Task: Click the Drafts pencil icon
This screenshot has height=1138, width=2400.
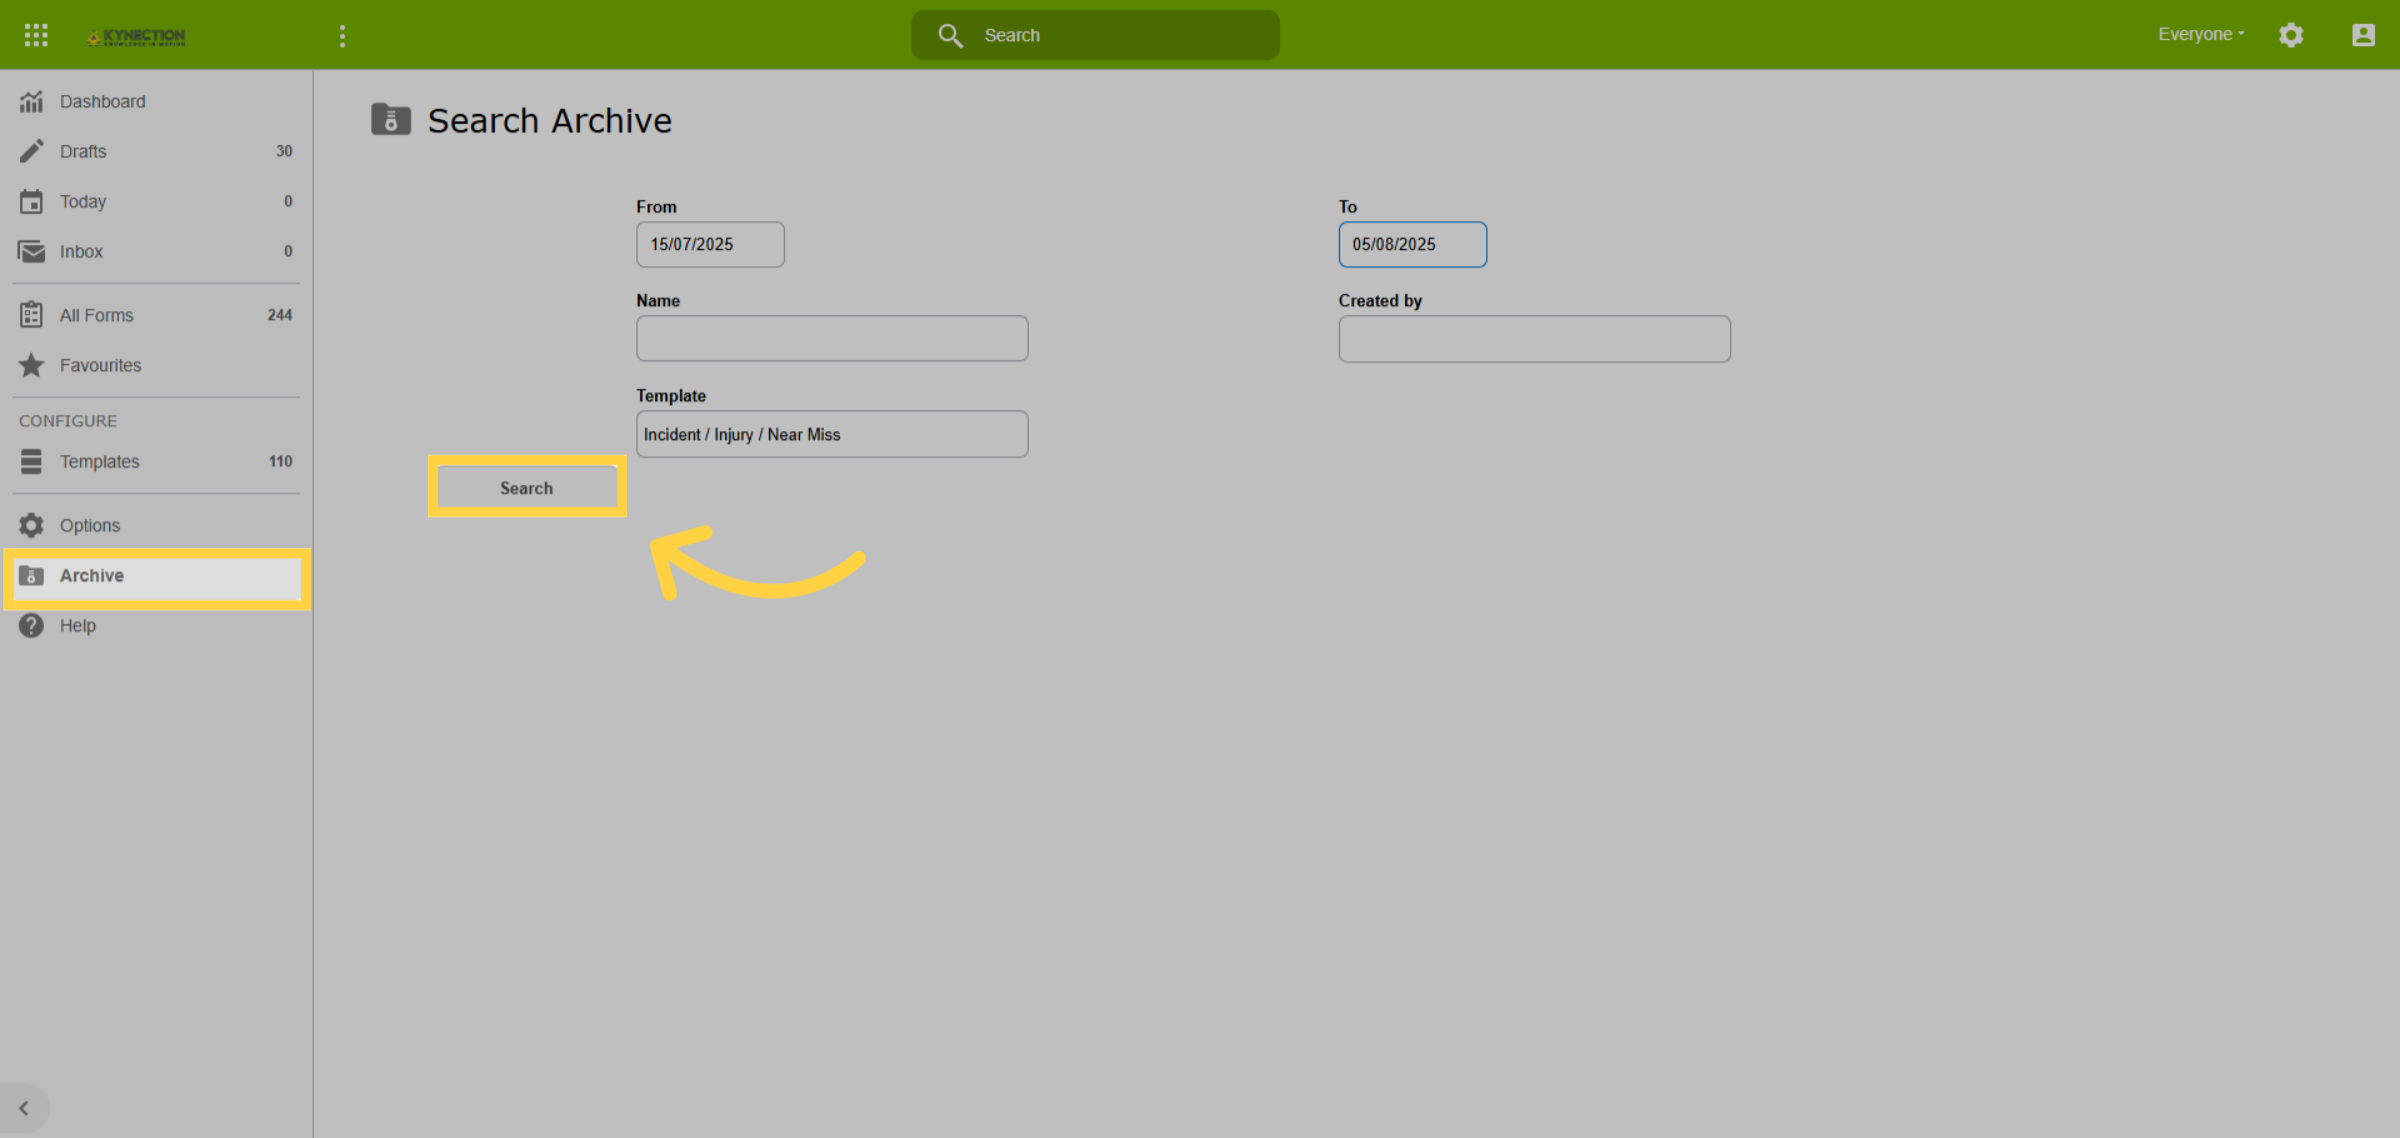Action: pyautogui.click(x=31, y=151)
